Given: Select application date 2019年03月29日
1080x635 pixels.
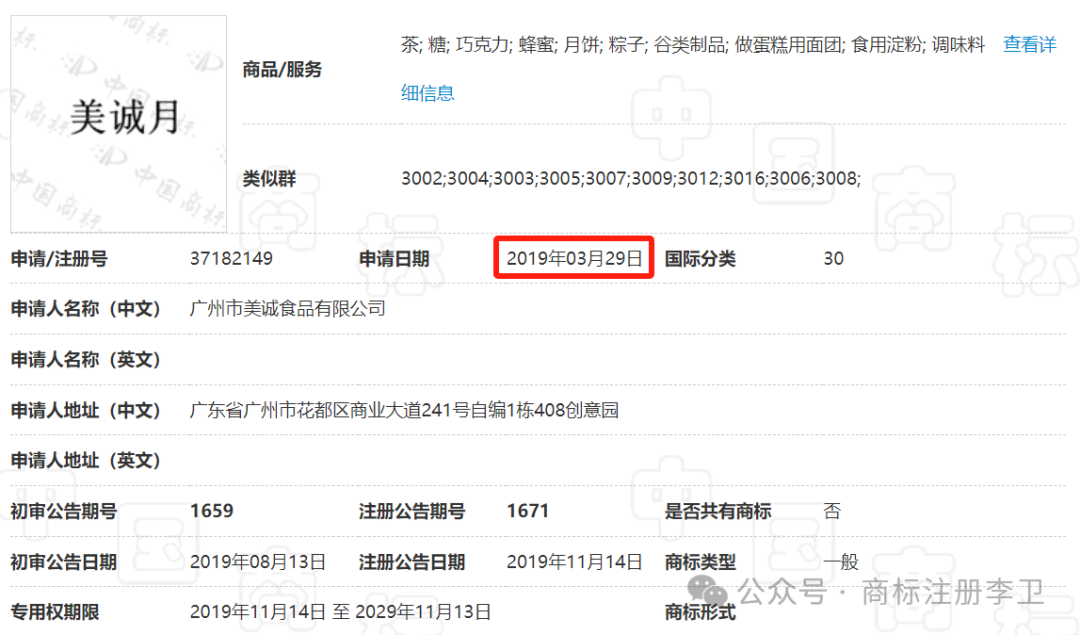Looking at the screenshot, I should pos(574,258).
